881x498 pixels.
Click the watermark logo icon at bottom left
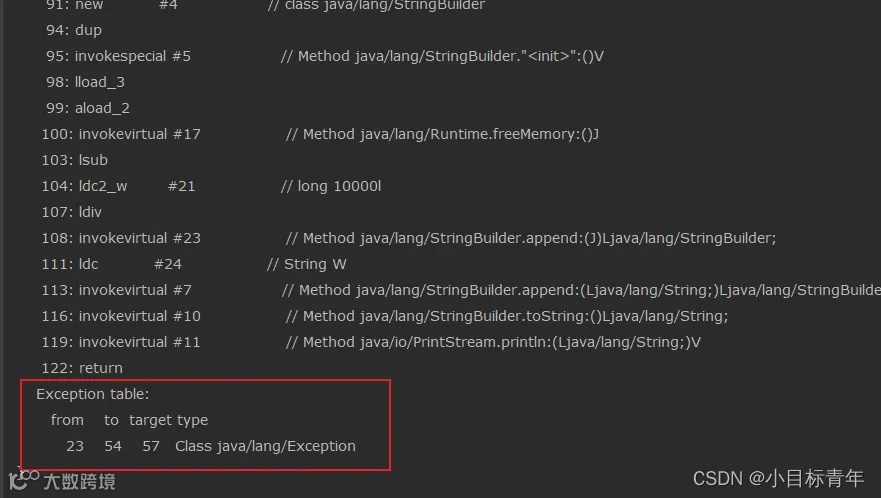tap(24, 479)
